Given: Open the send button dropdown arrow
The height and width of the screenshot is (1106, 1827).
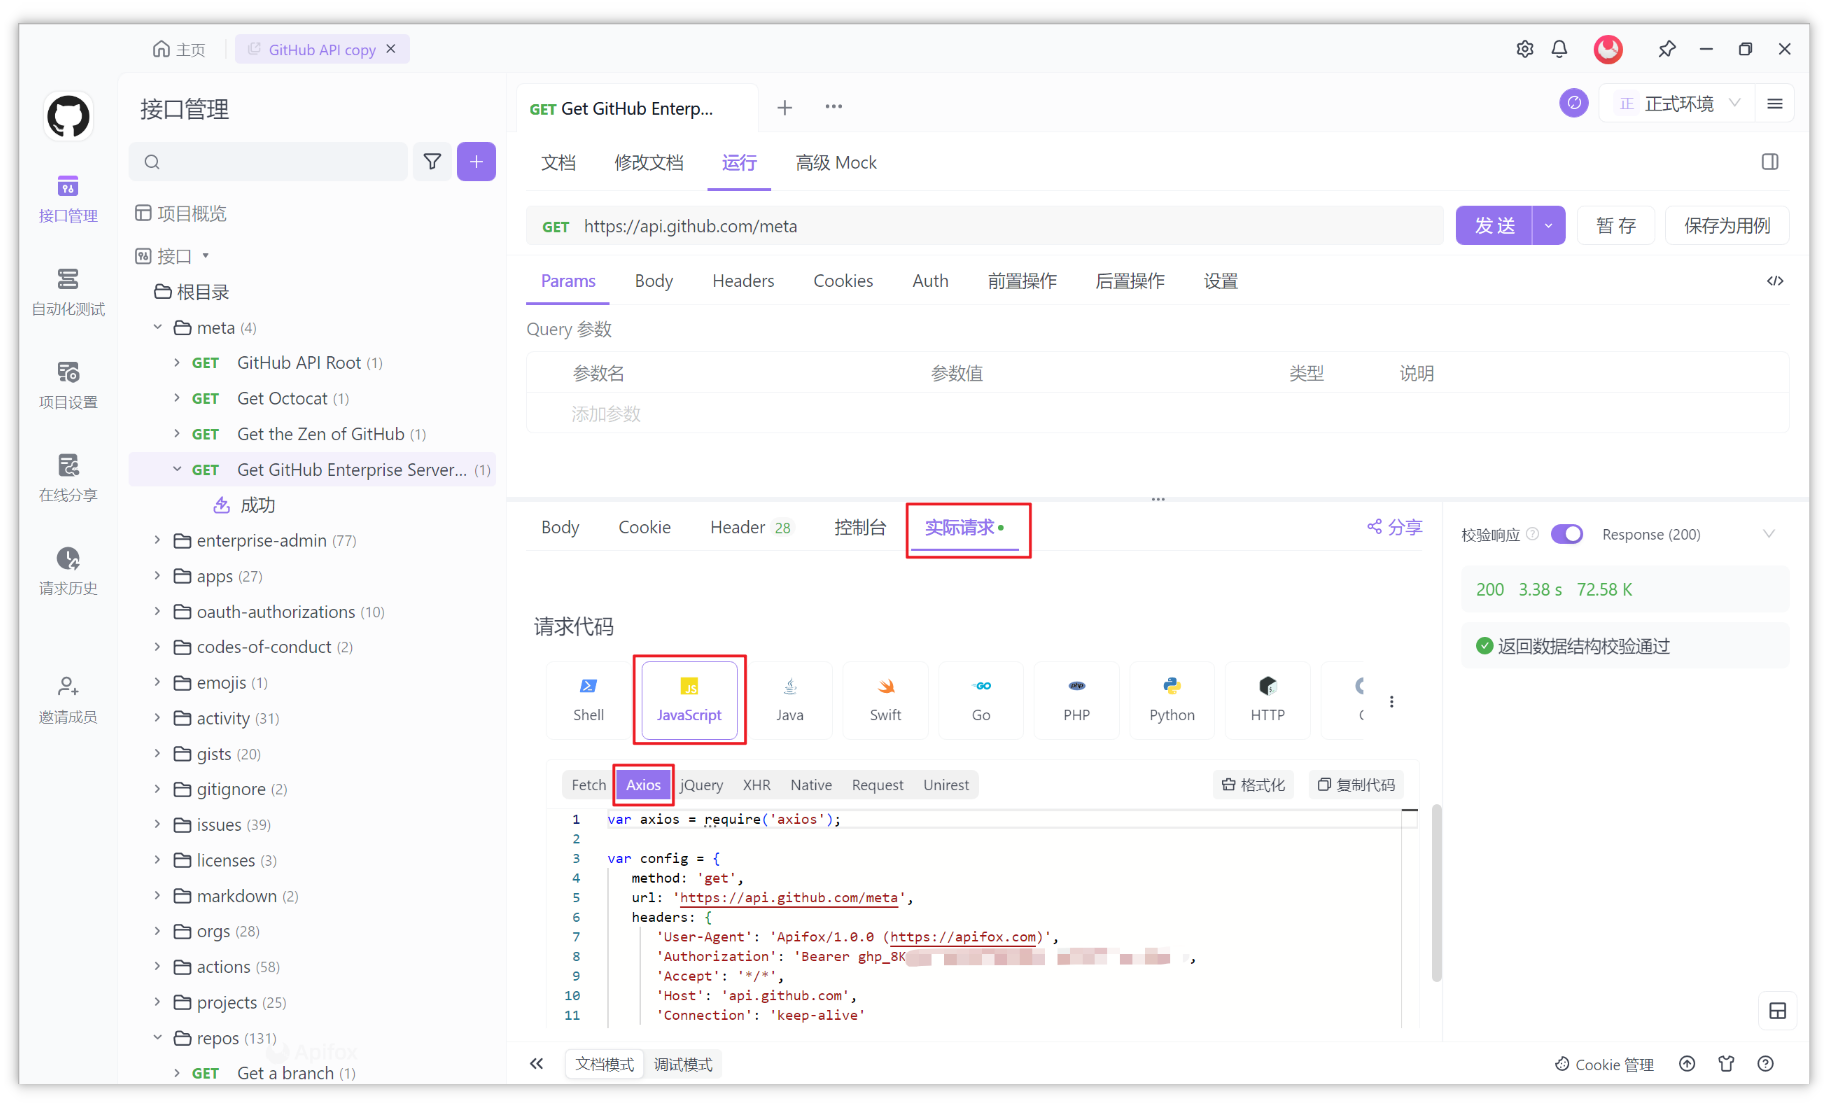Looking at the screenshot, I should (x=1548, y=226).
